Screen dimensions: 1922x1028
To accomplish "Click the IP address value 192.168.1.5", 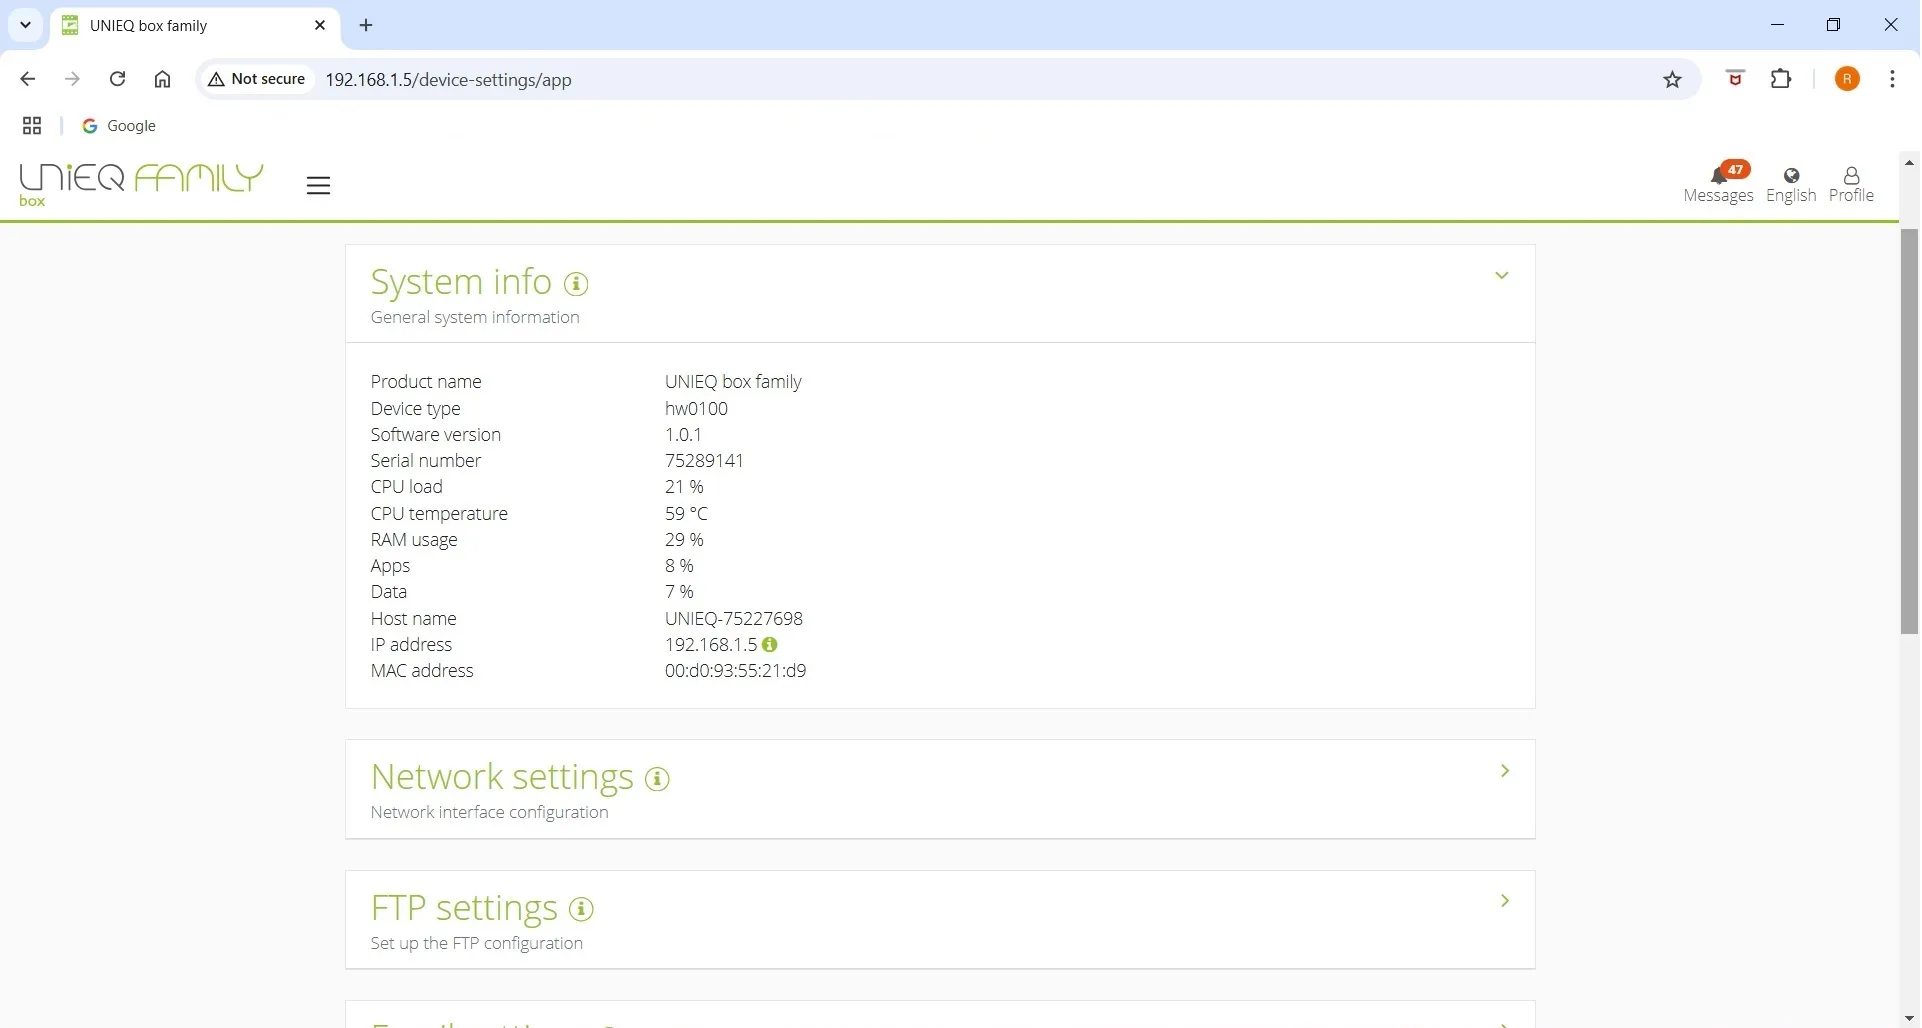I will [x=712, y=646].
